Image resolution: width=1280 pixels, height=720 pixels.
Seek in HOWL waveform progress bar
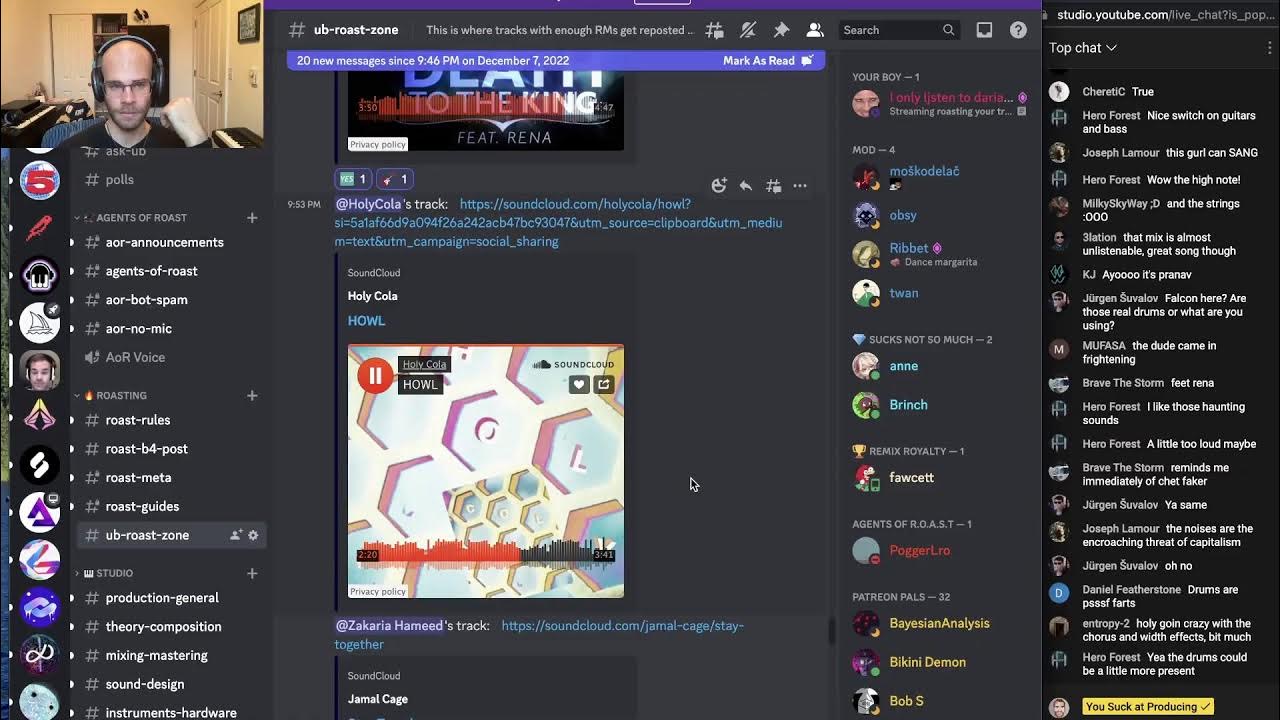(486, 553)
